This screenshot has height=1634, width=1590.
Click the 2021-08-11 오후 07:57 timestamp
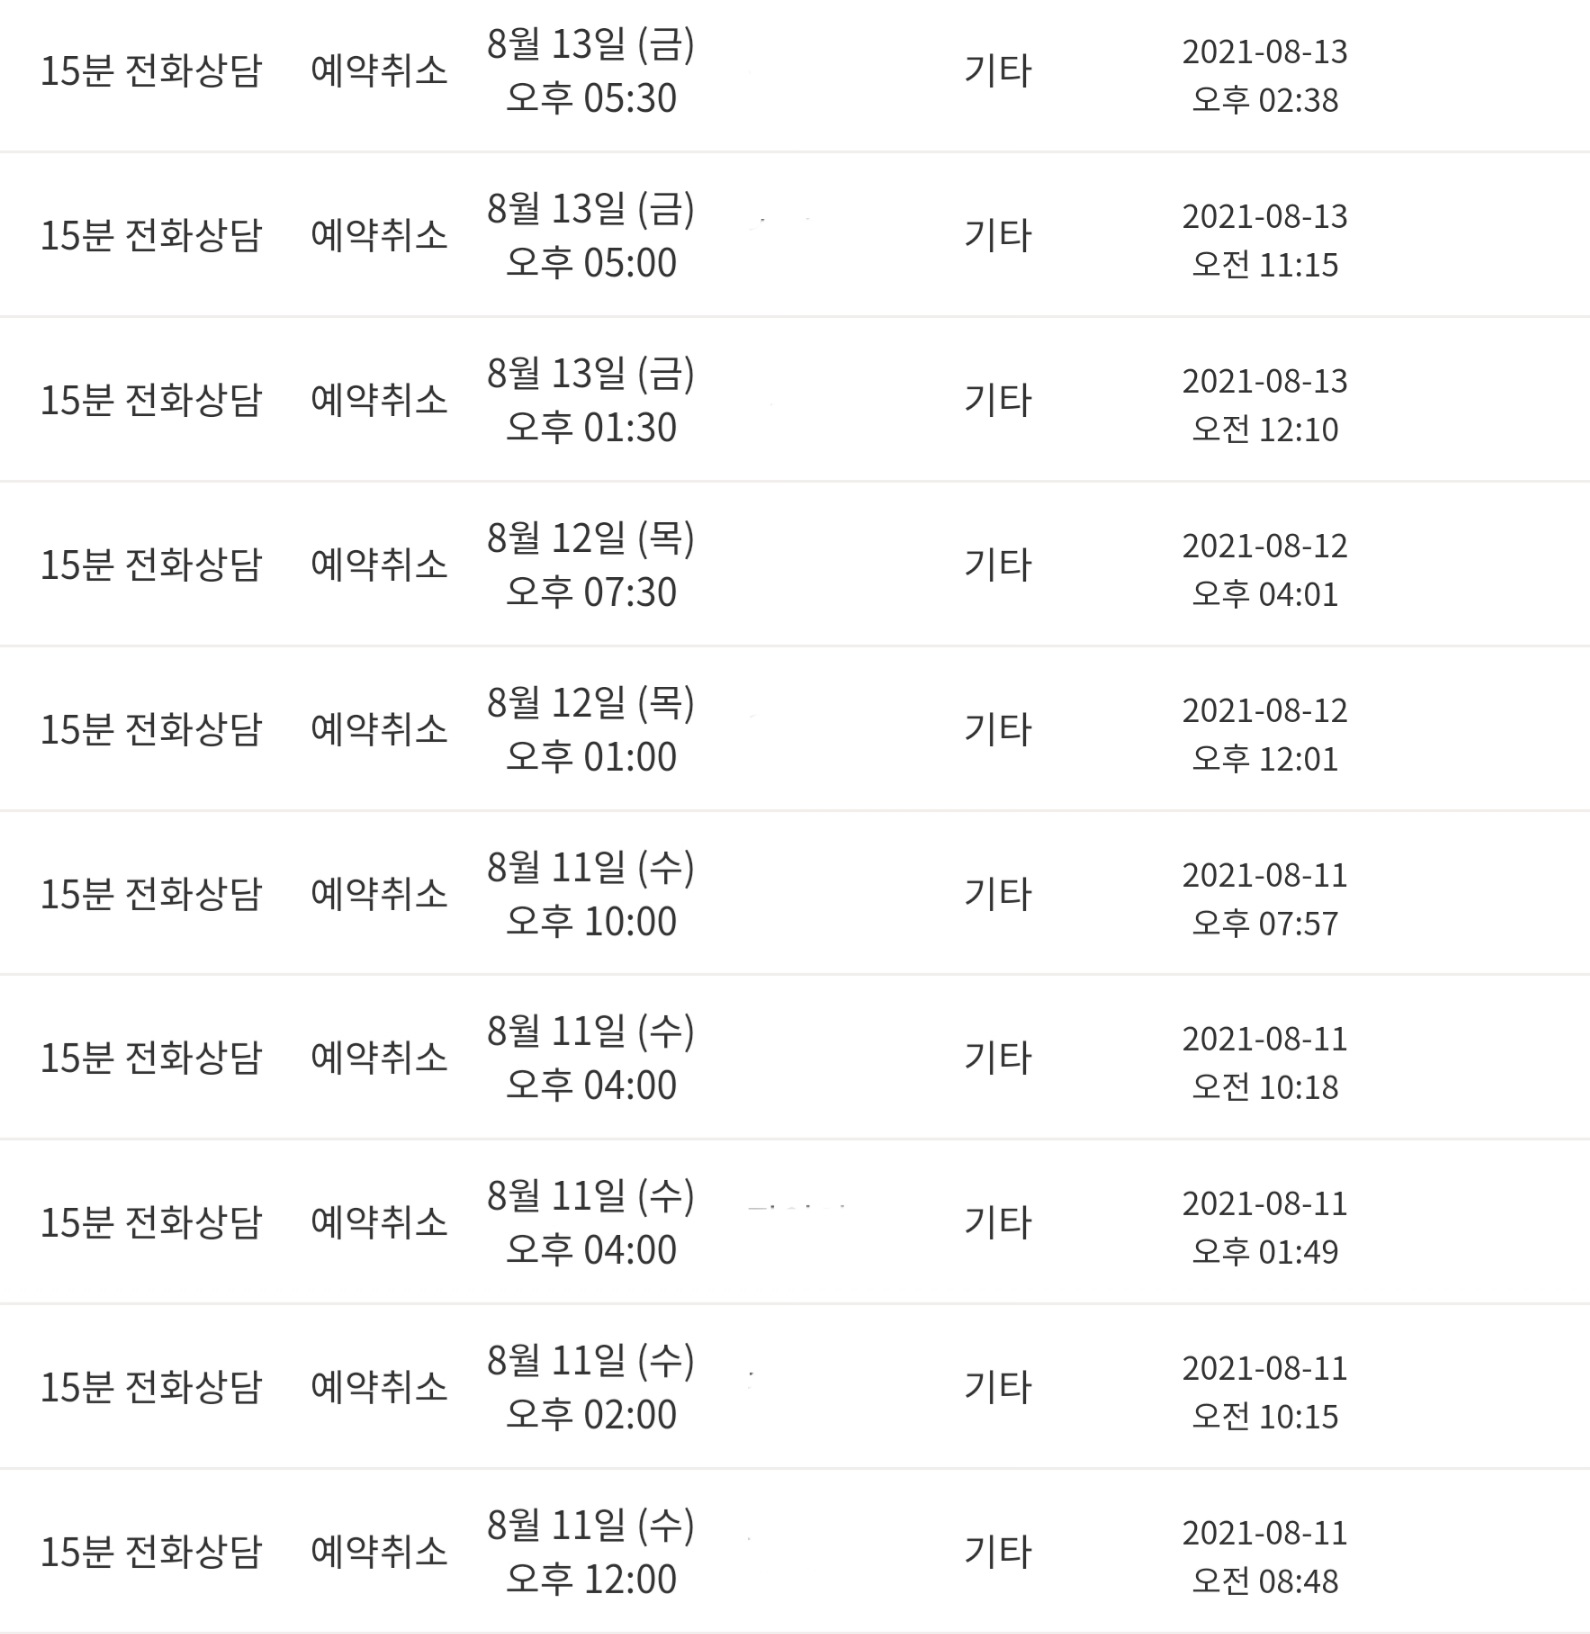click(1264, 899)
